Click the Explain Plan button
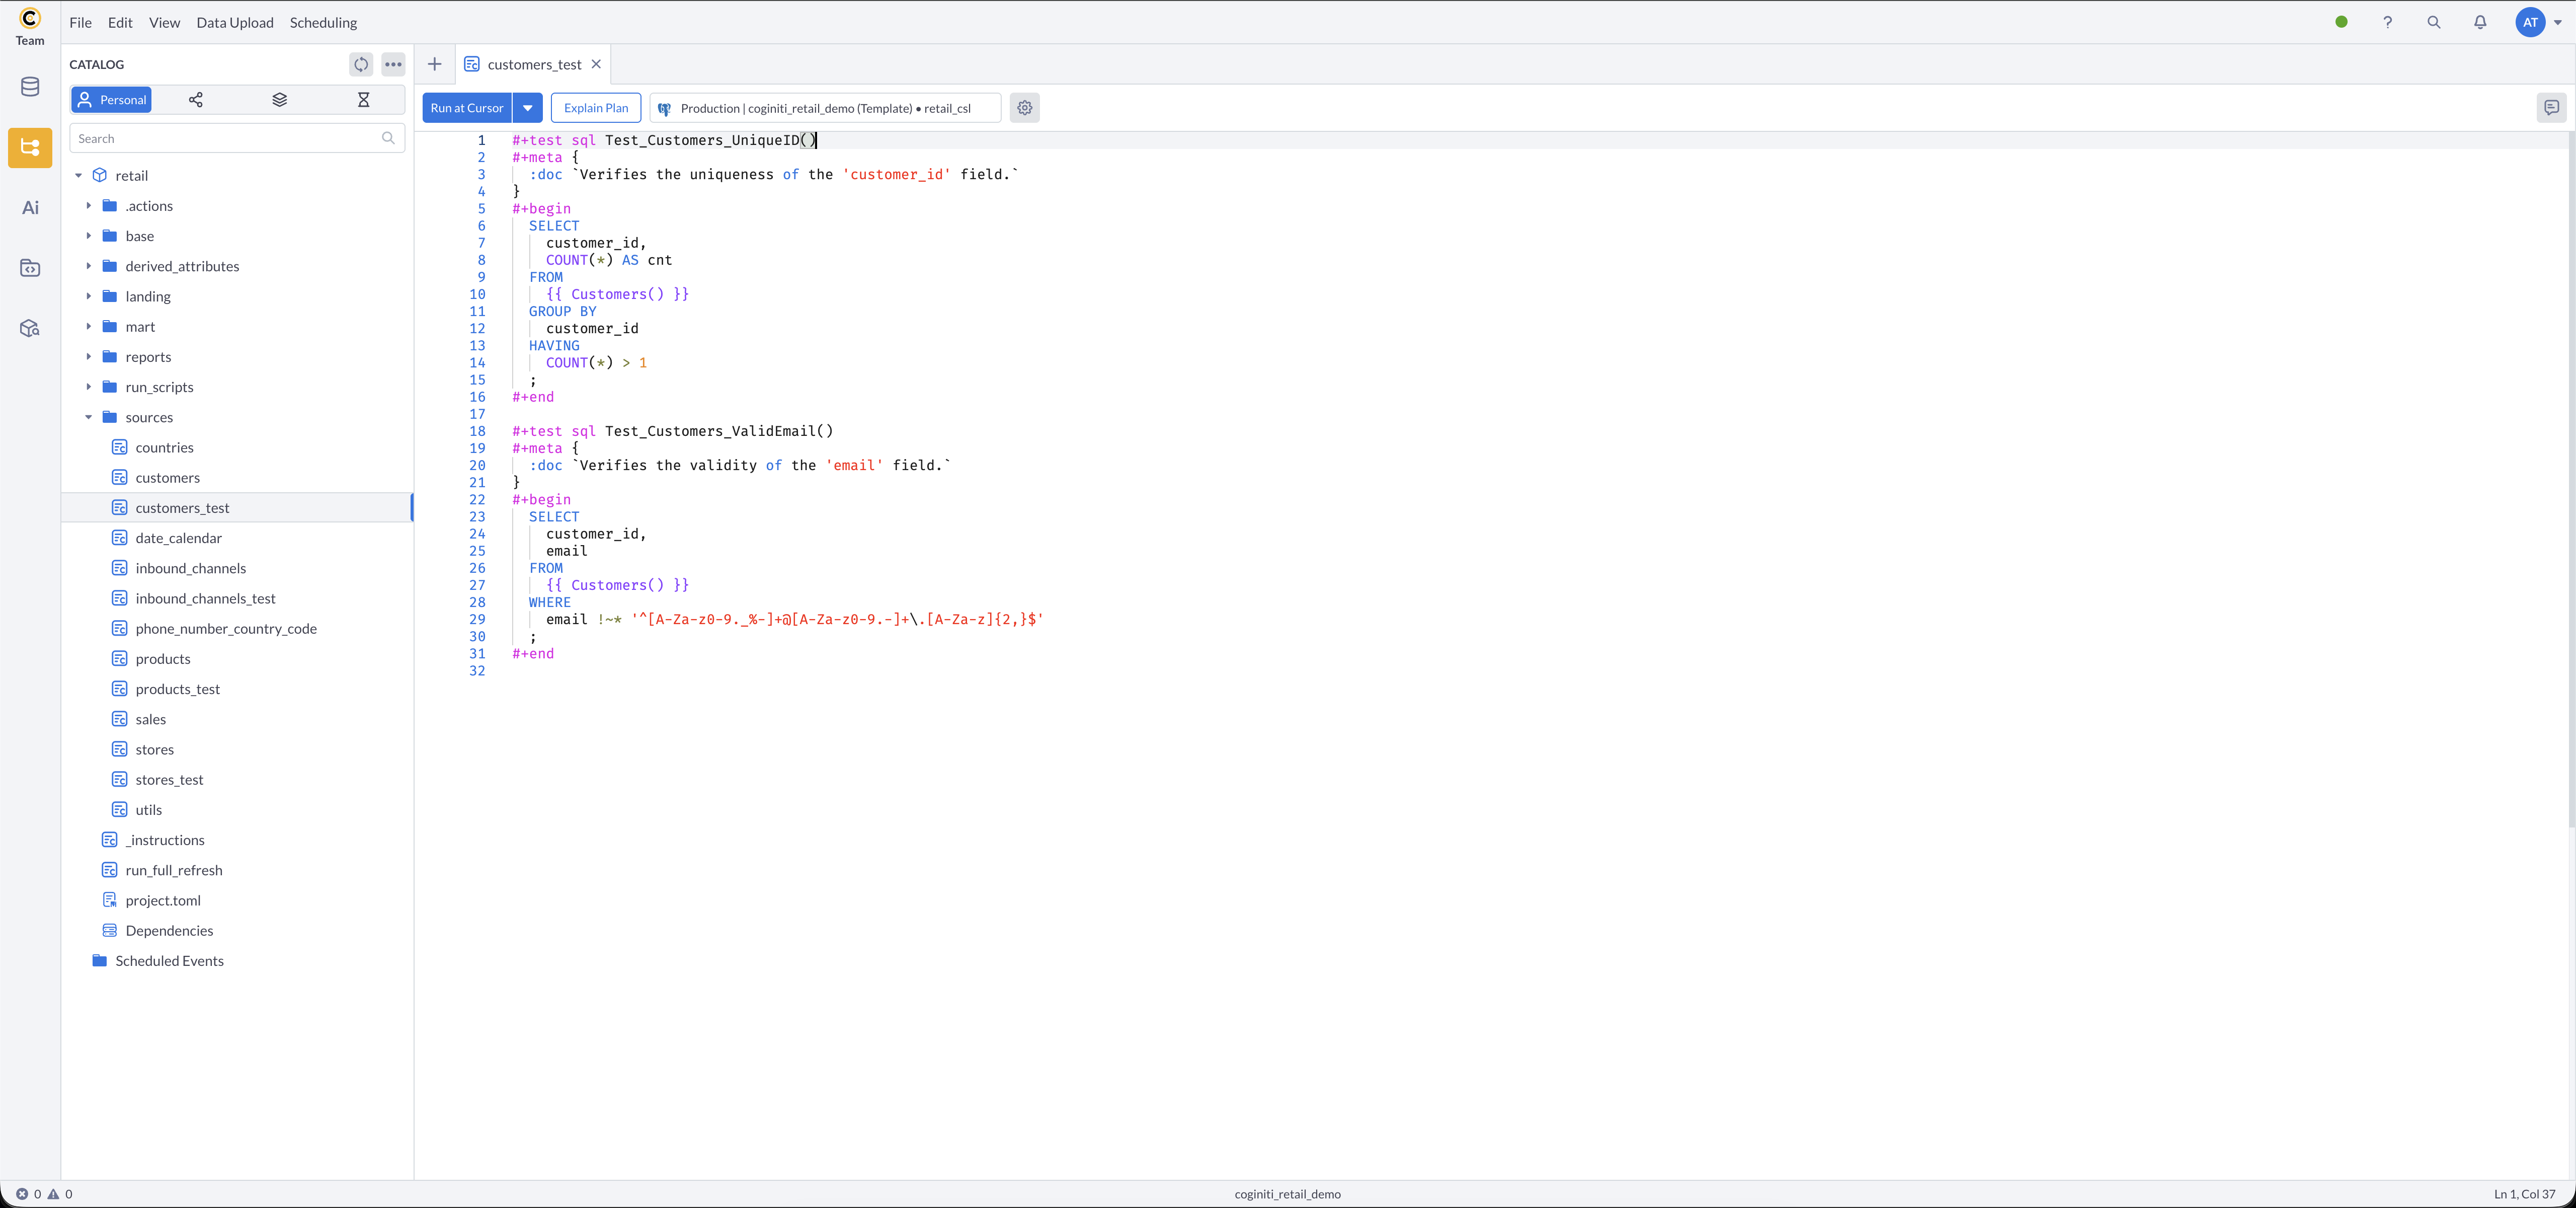The height and width of the screenshot is (1208, 2576). click(x=596, y=108)
